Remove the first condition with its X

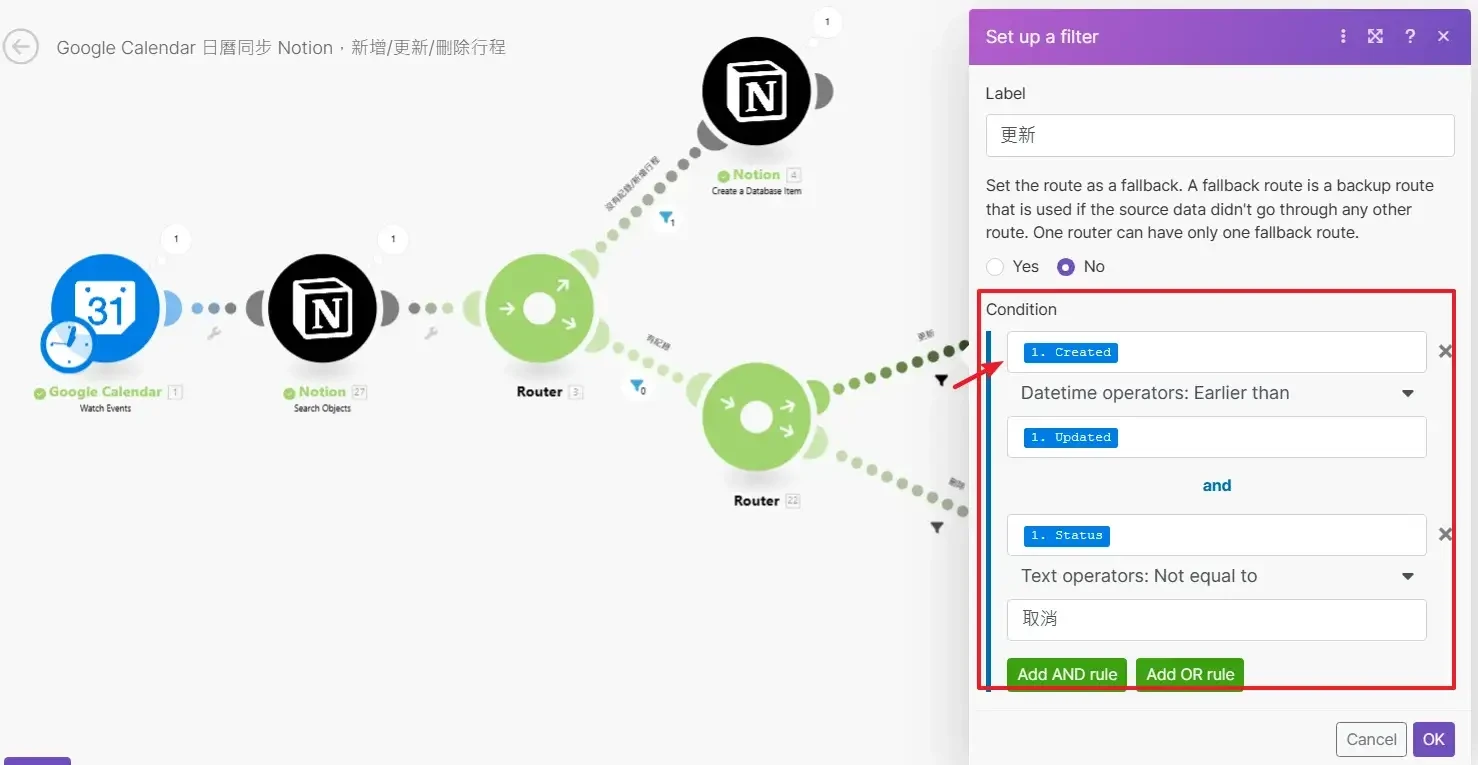(1445, 351)
